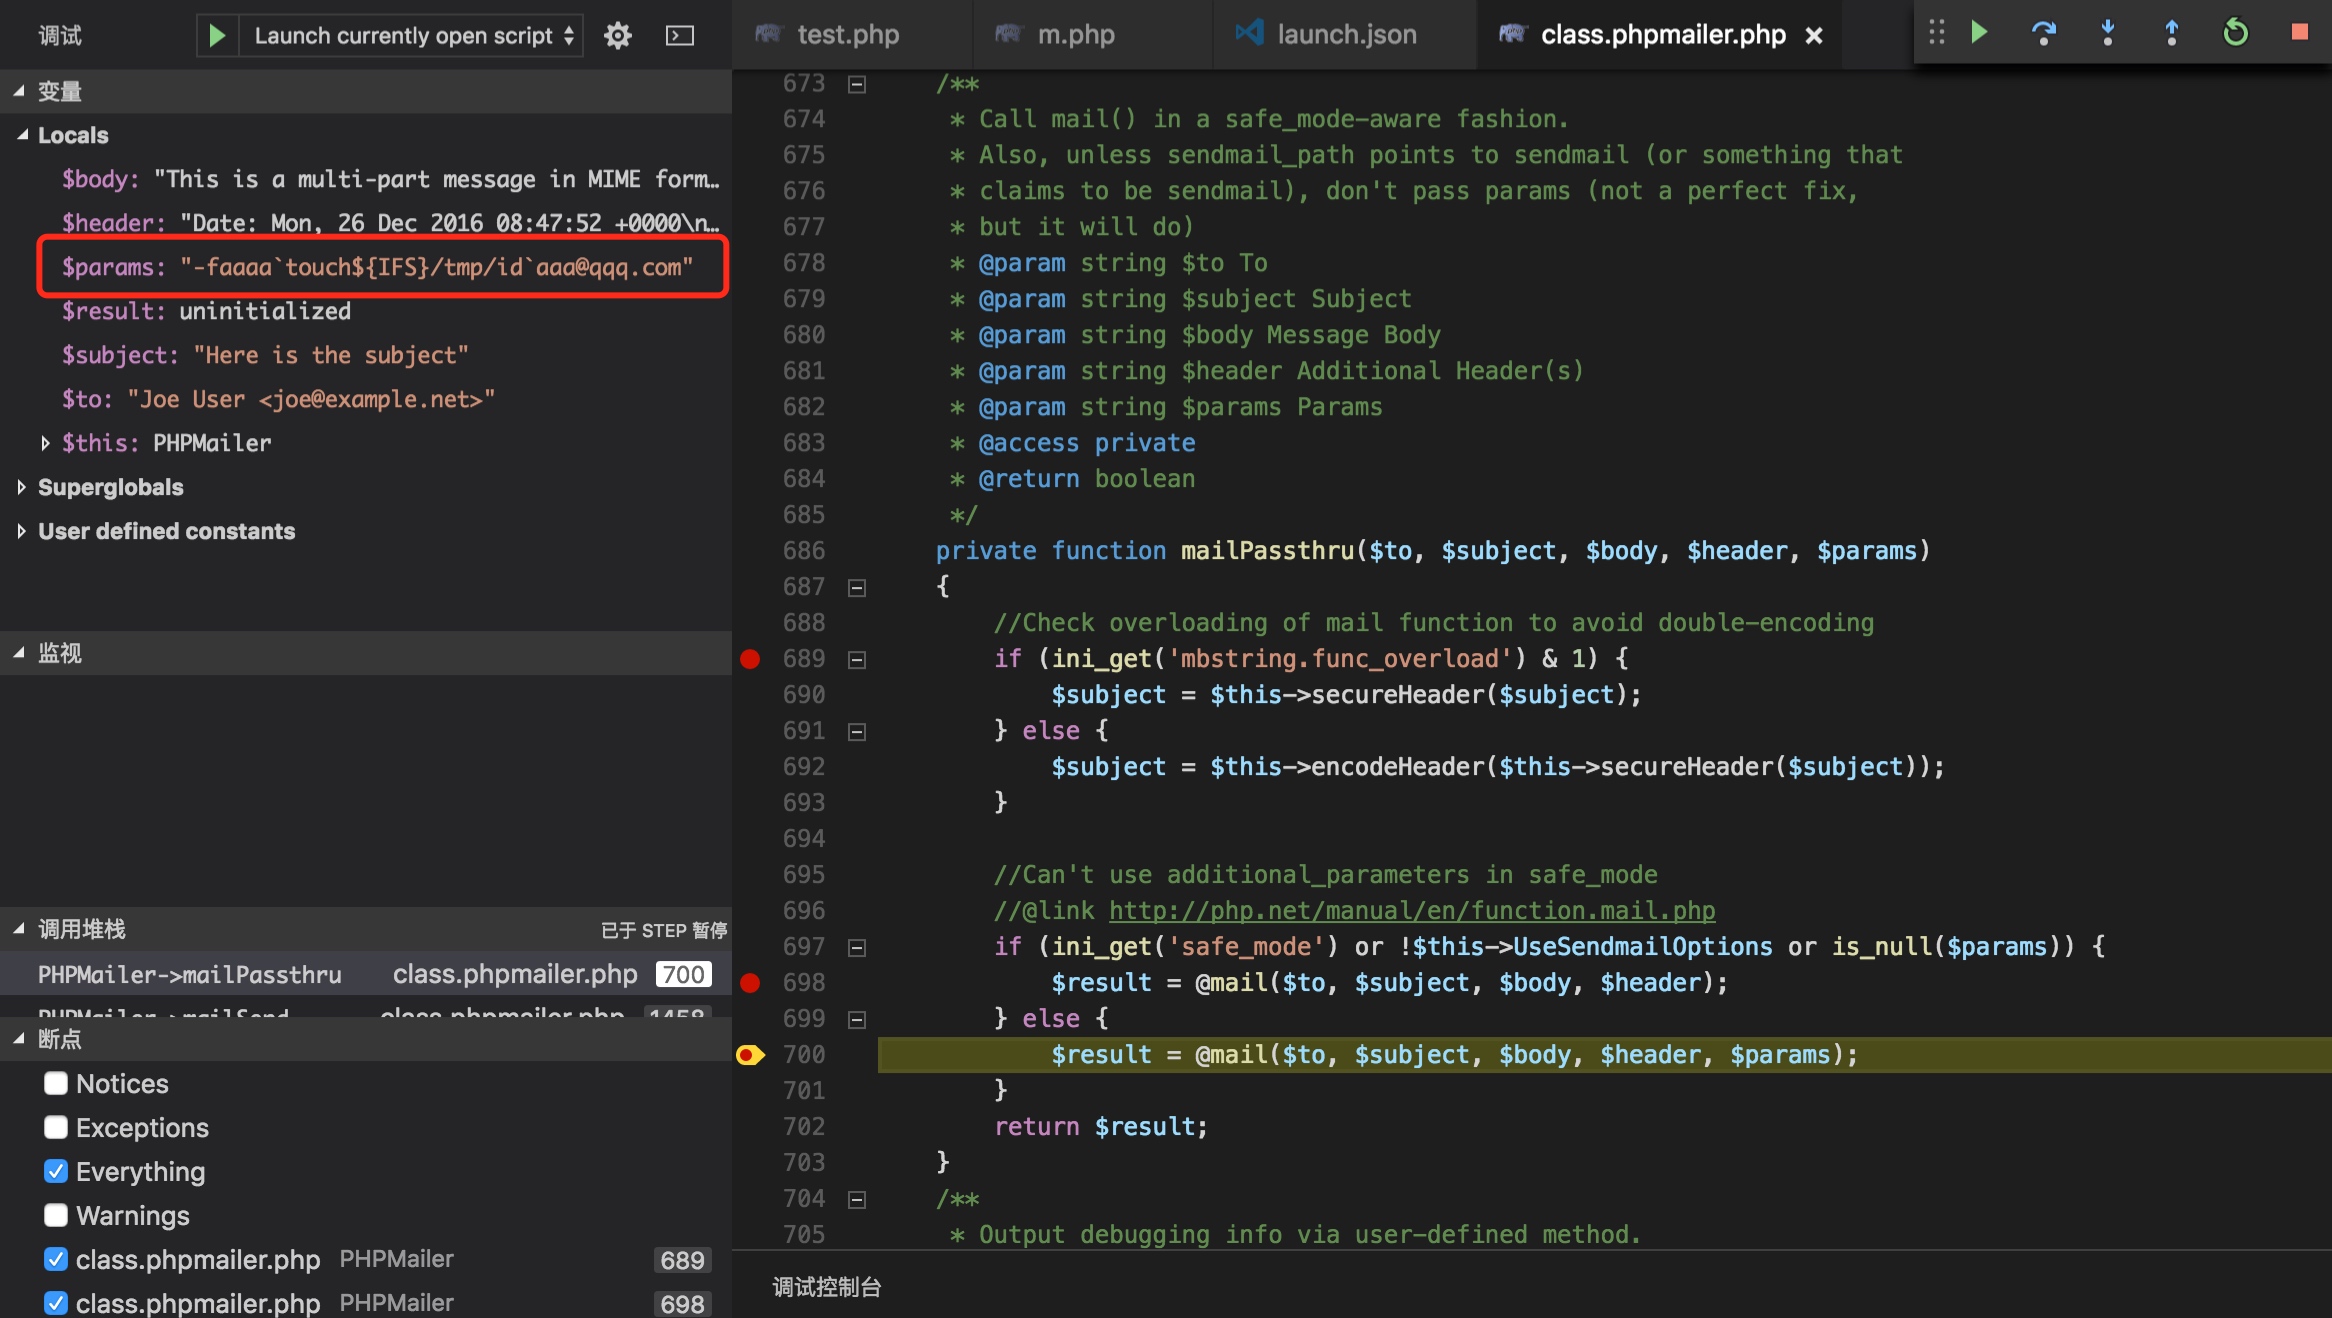Screen dimensions: 2332x1318
Task: Select the $header variable row
Action: pos(366,223)
